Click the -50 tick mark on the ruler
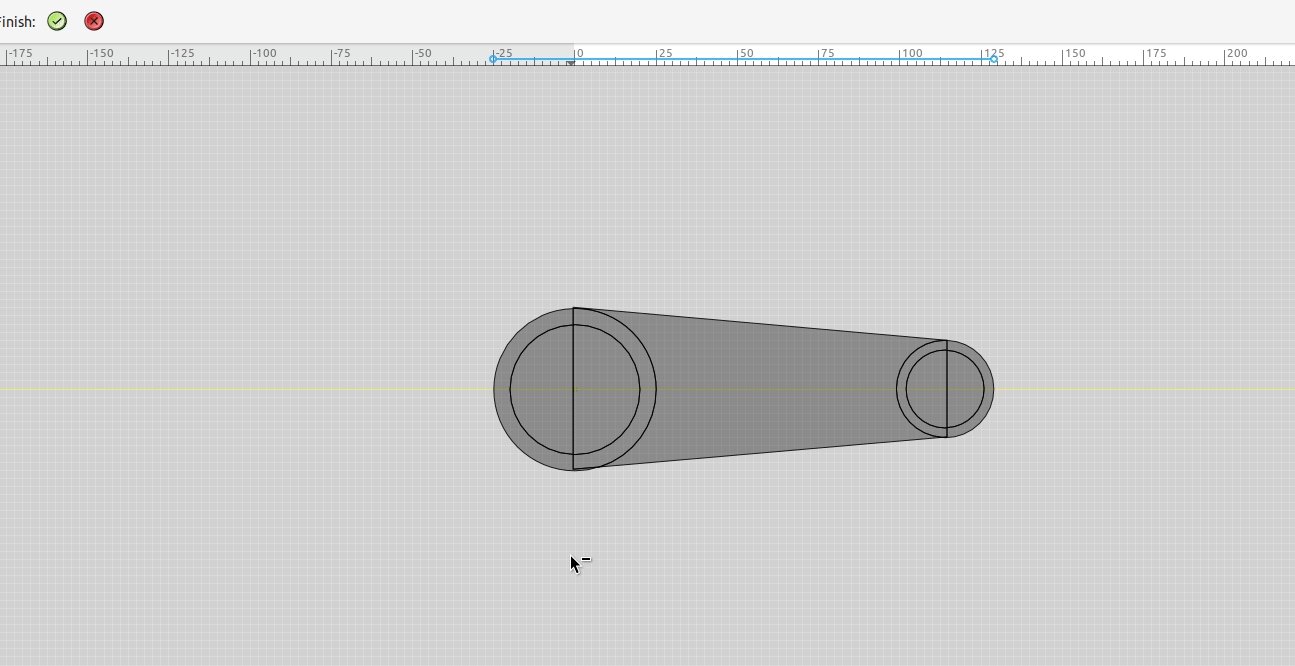The image size is (1295, 666). [x=414, y=56]
